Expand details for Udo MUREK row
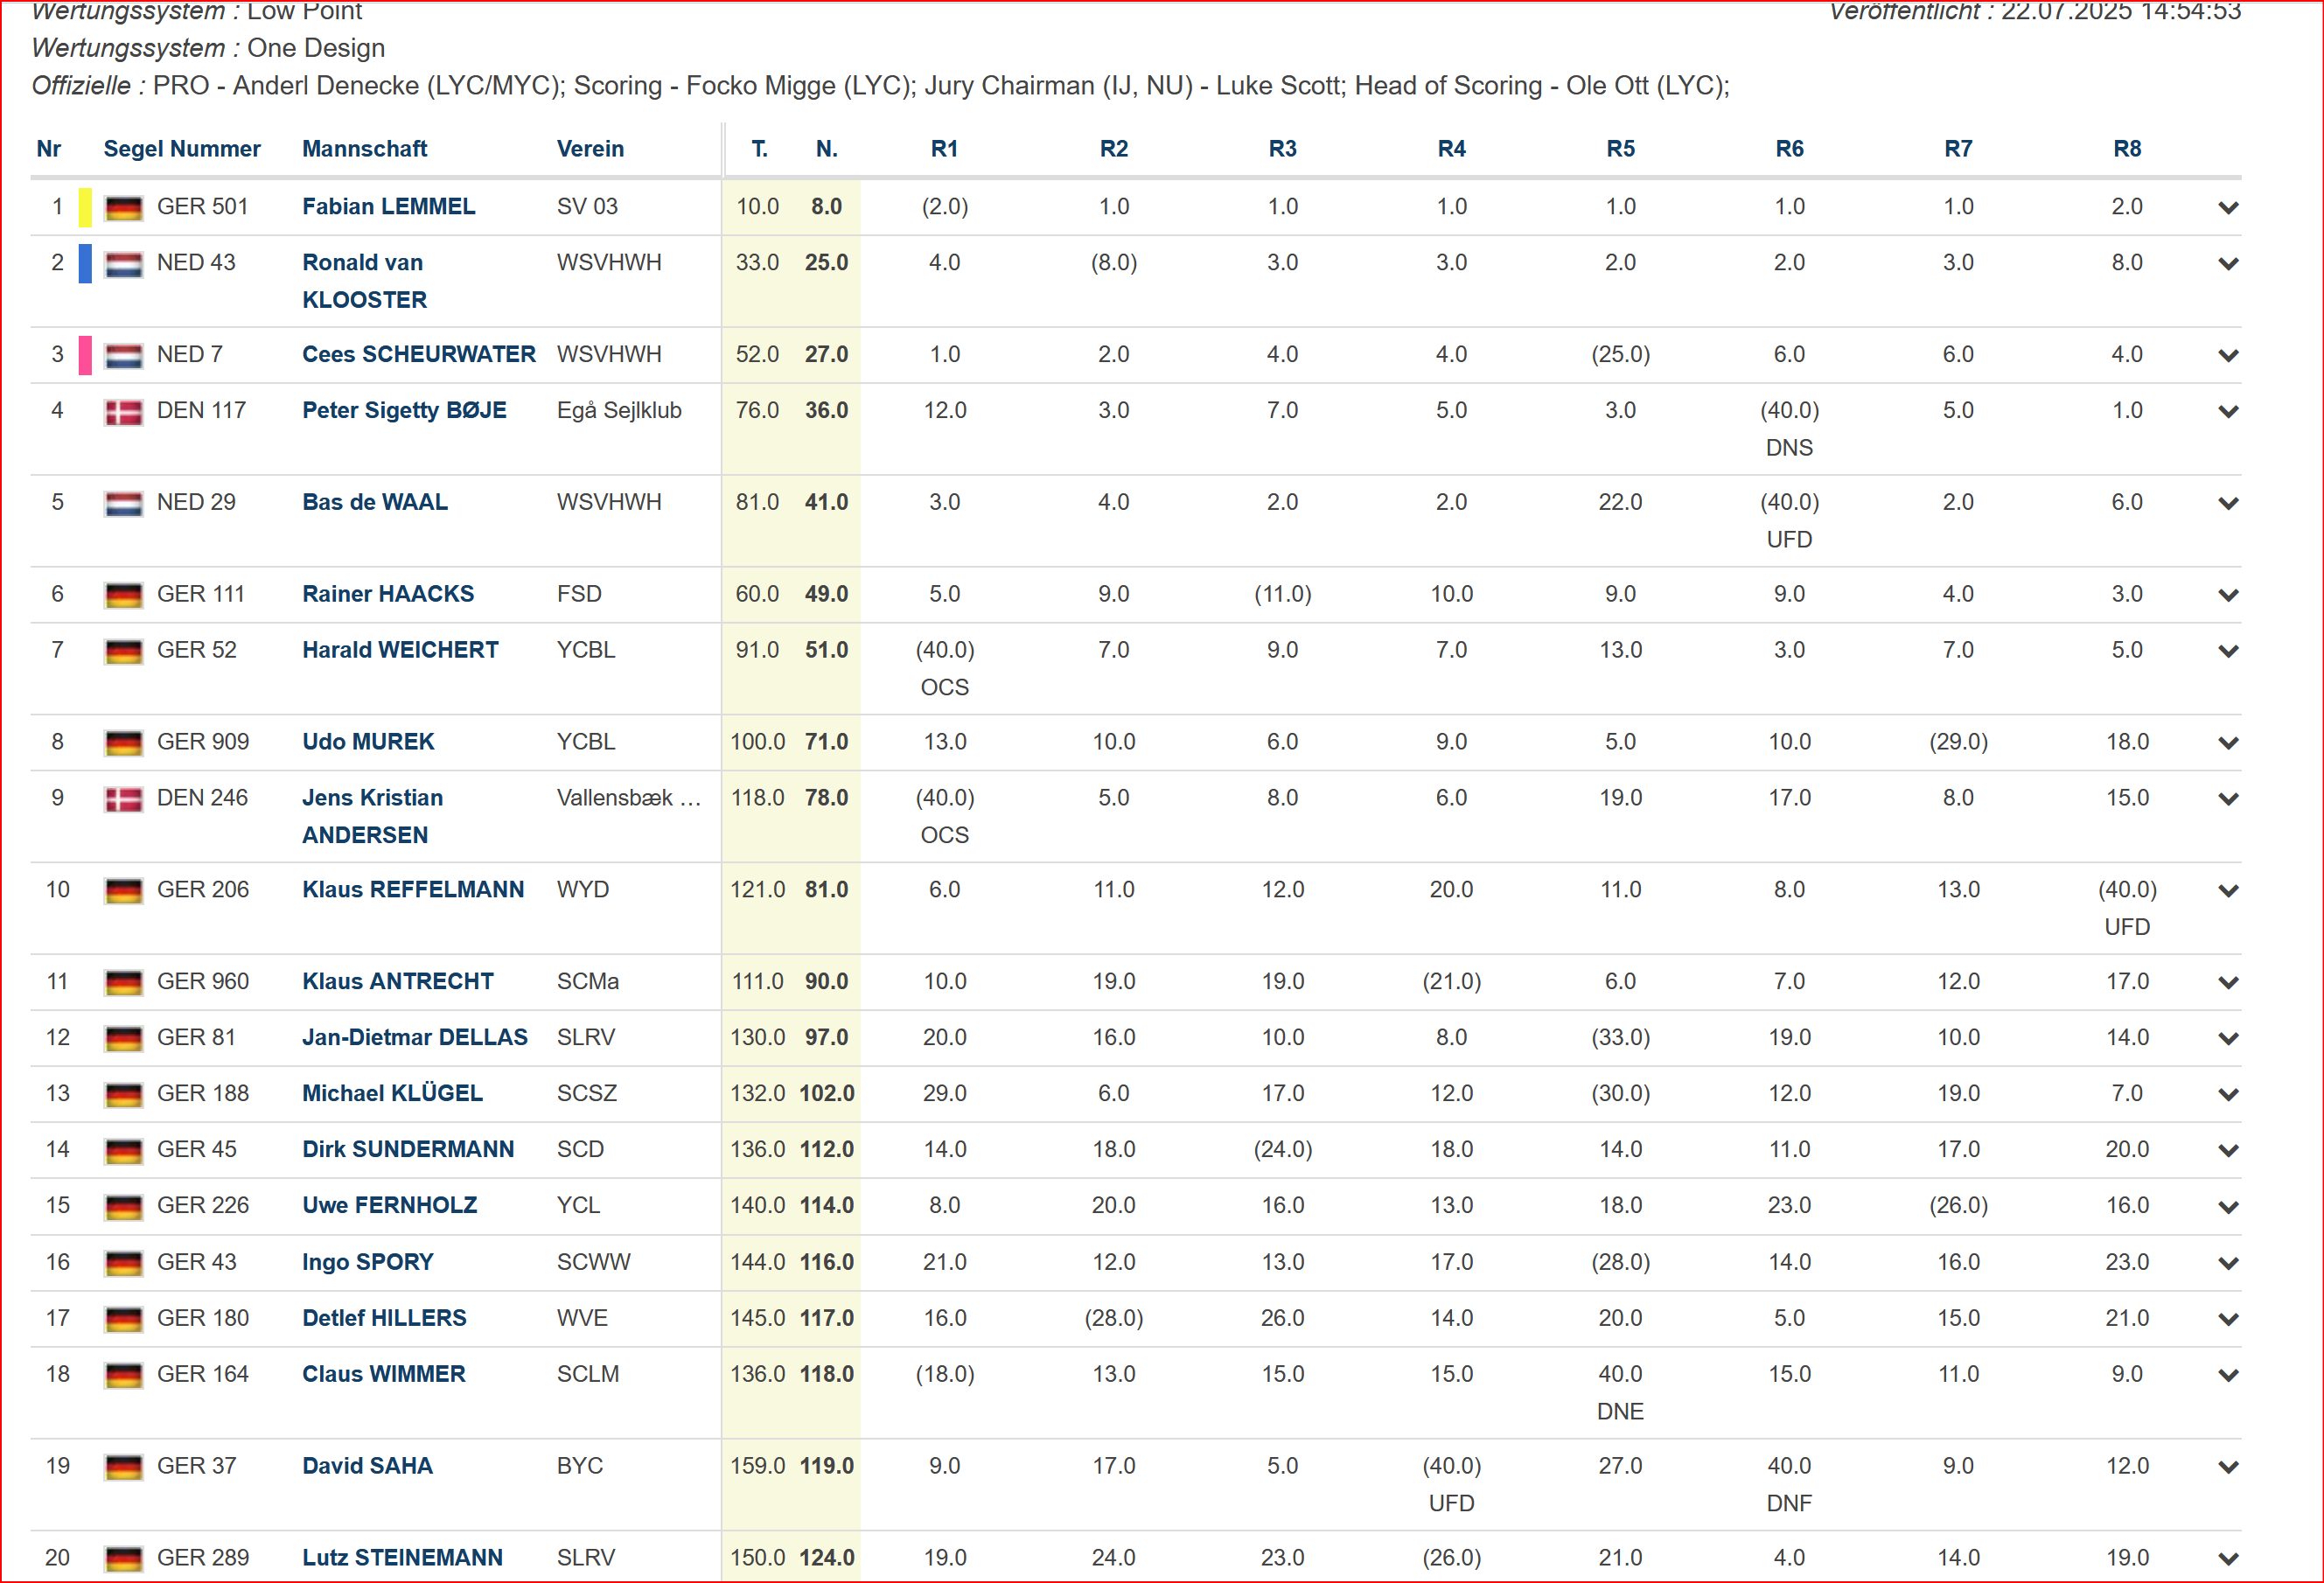2324x1583 pixels. [x=2227, y=744]
